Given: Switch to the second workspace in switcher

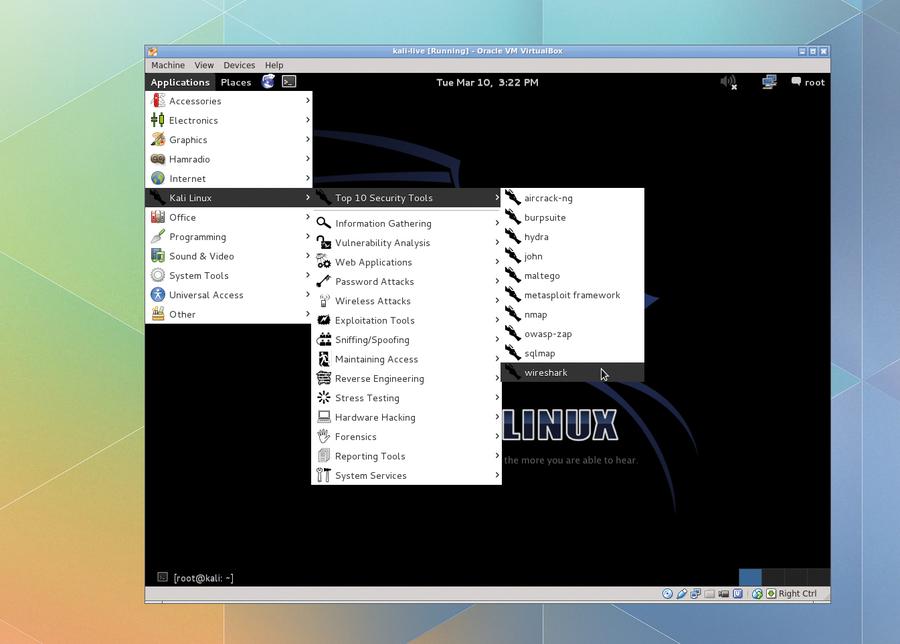Looking at the screenshot, I should click(773, 577).
